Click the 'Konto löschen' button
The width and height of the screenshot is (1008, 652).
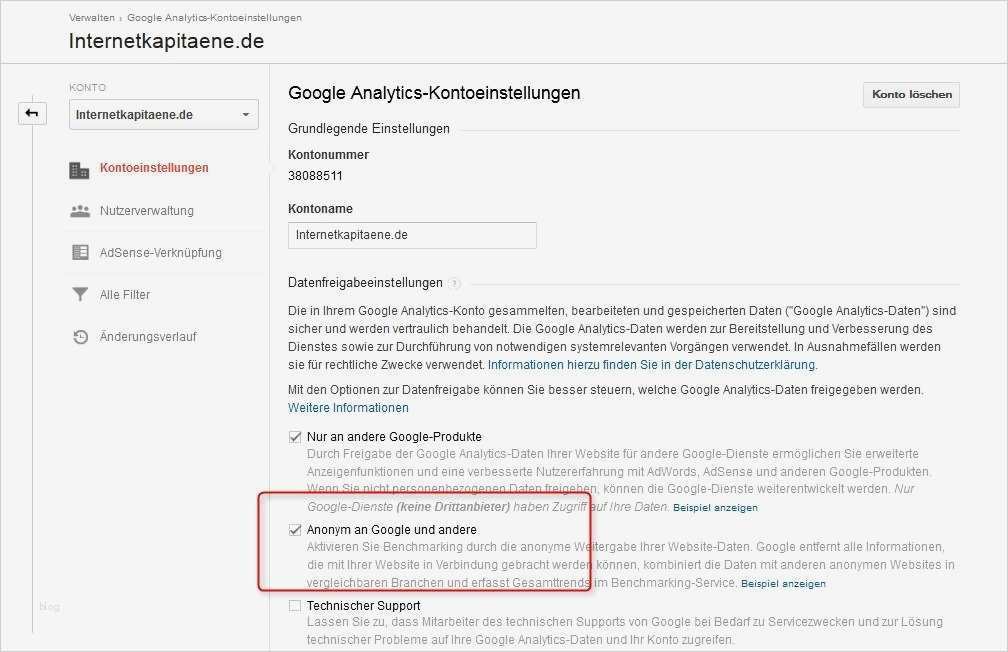pyautogui.click(x=910, y=95)
